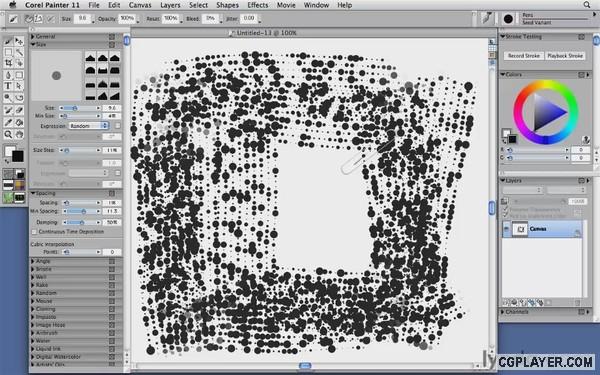
Task: Click the swap main and additional color icon
Action: point(7,161)
